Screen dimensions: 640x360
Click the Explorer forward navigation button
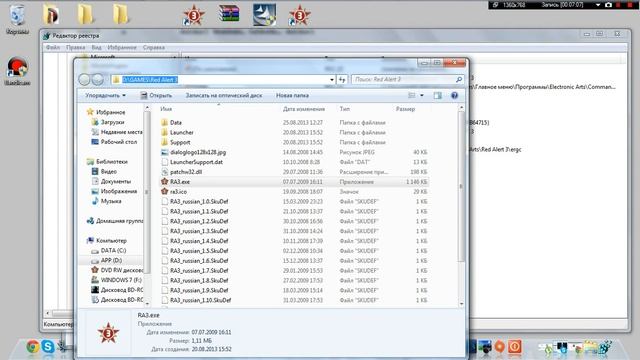98,80
